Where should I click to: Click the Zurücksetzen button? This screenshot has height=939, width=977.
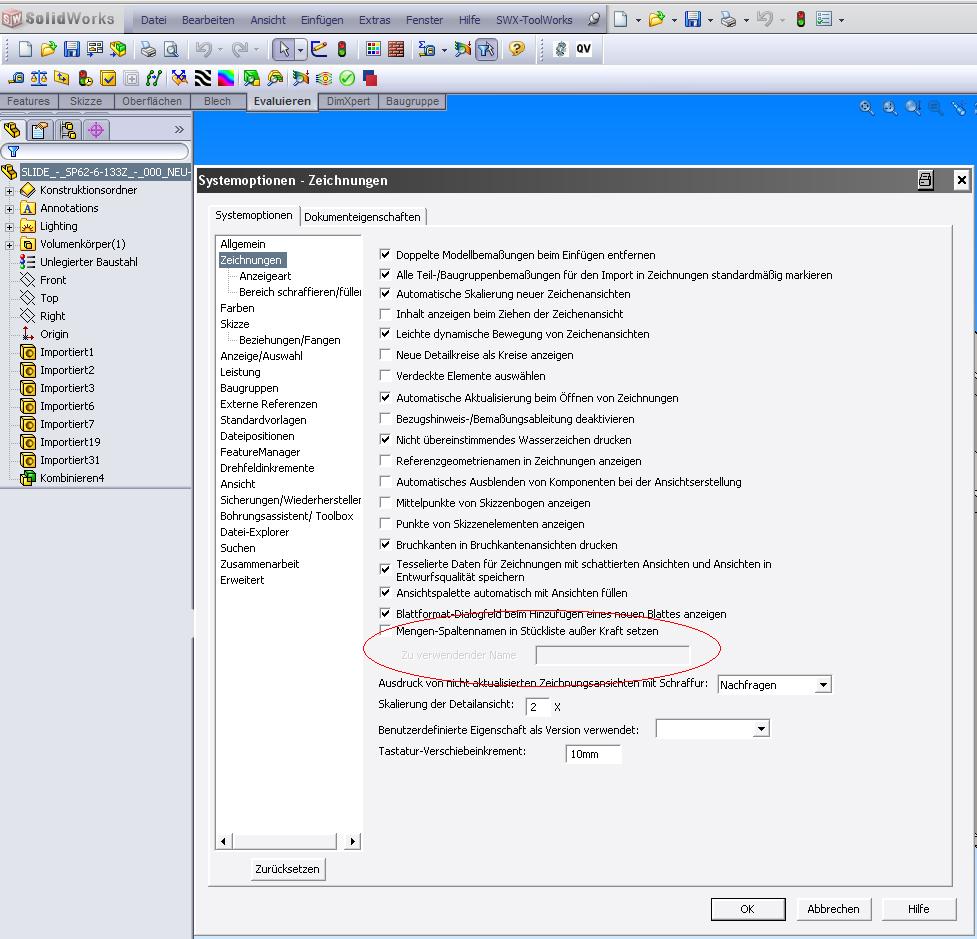pyautogui.click(x=287, y=869)
